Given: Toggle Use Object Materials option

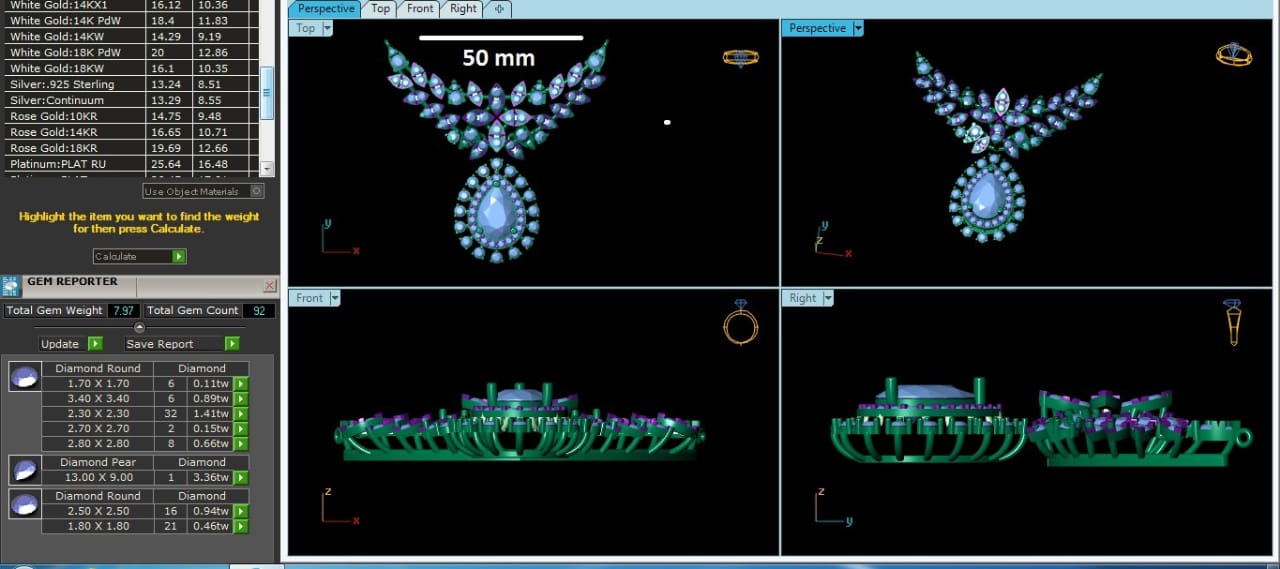Looking at the screenshot, I should click(x=256, y=191).
